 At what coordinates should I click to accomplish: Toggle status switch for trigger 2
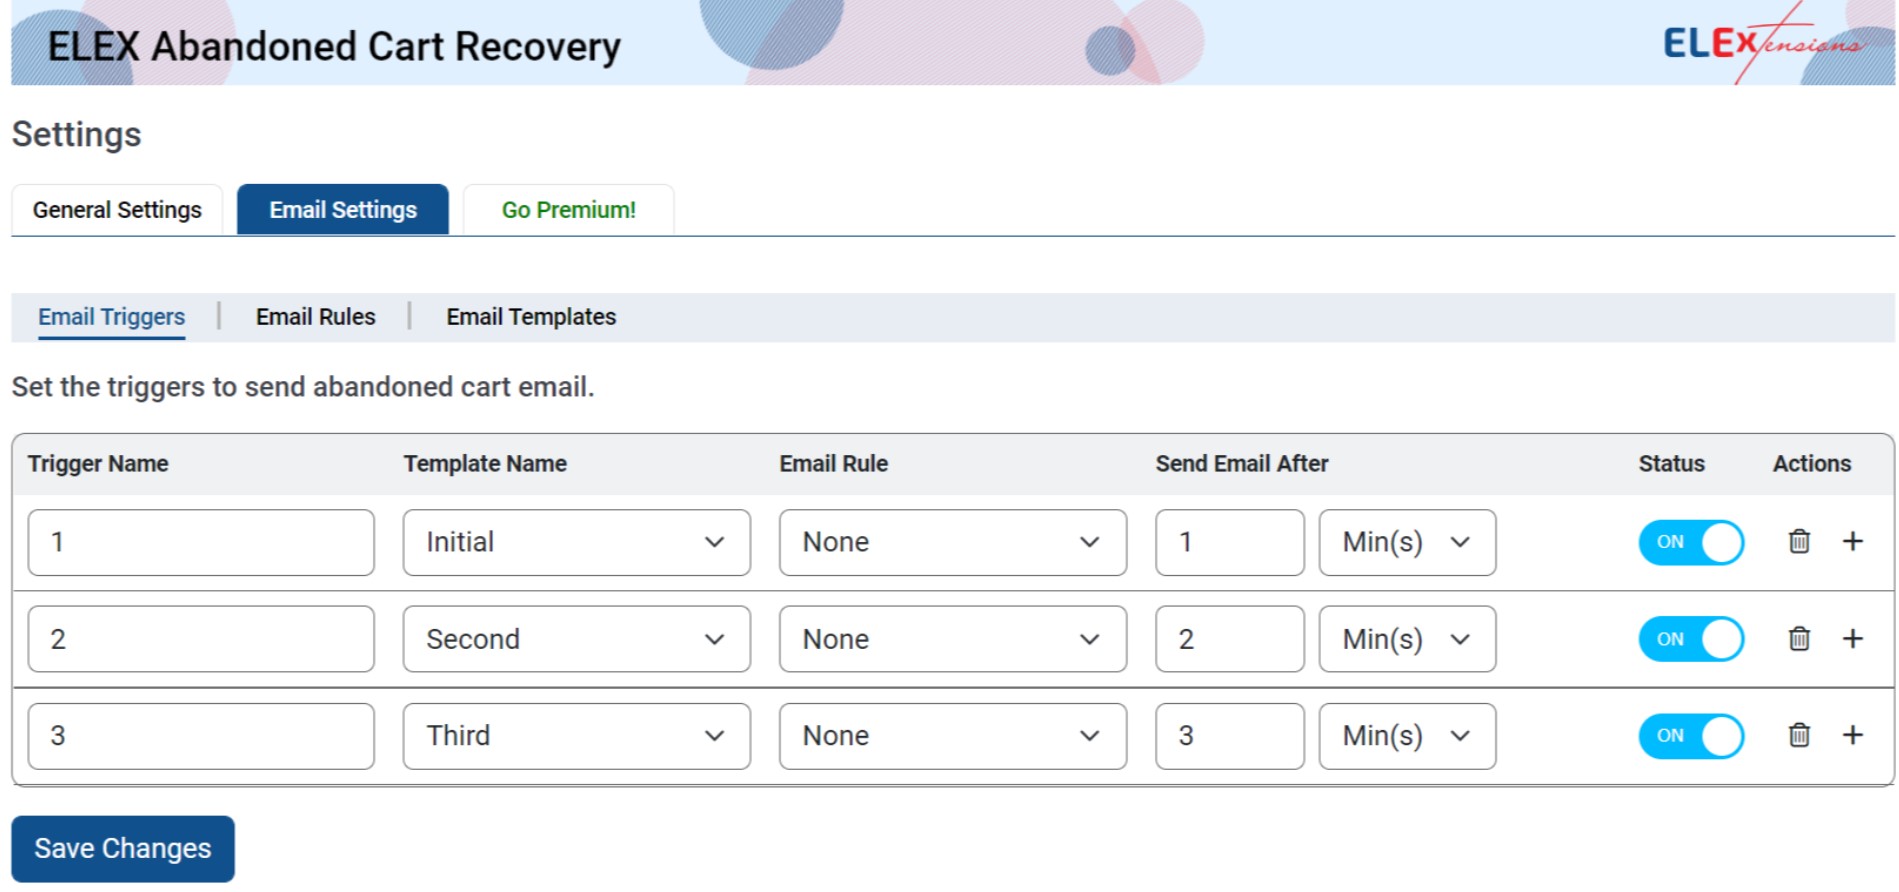pos(1690,639)
